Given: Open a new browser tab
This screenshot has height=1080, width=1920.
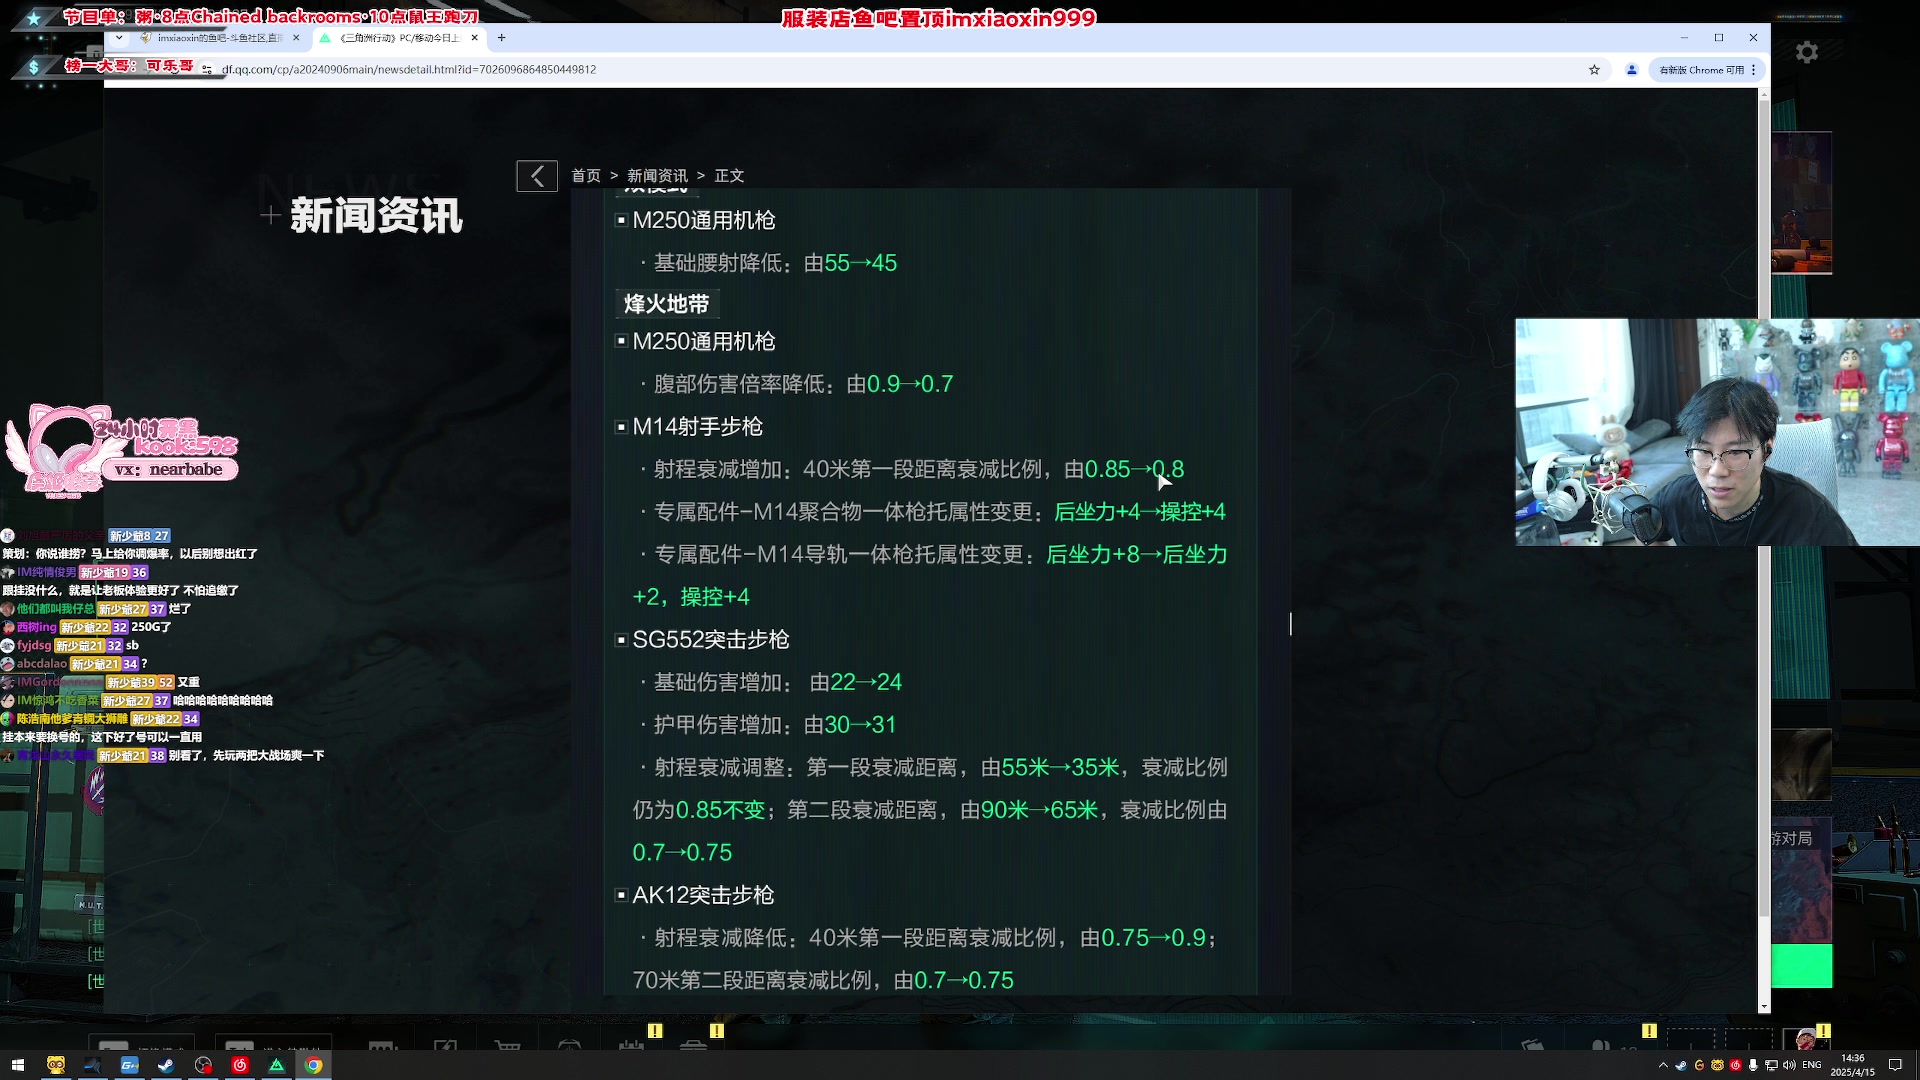Looking at the screenshot, I should point(502,38).
